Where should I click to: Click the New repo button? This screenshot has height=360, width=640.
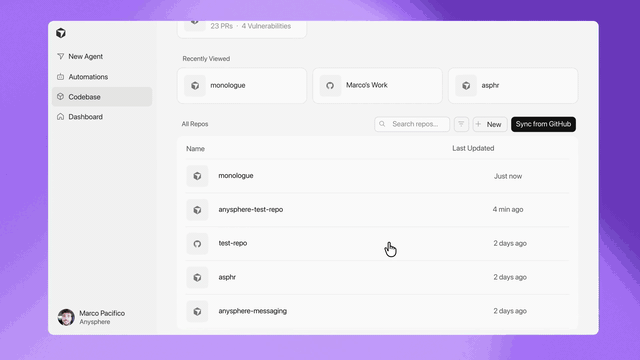(490, 124)
